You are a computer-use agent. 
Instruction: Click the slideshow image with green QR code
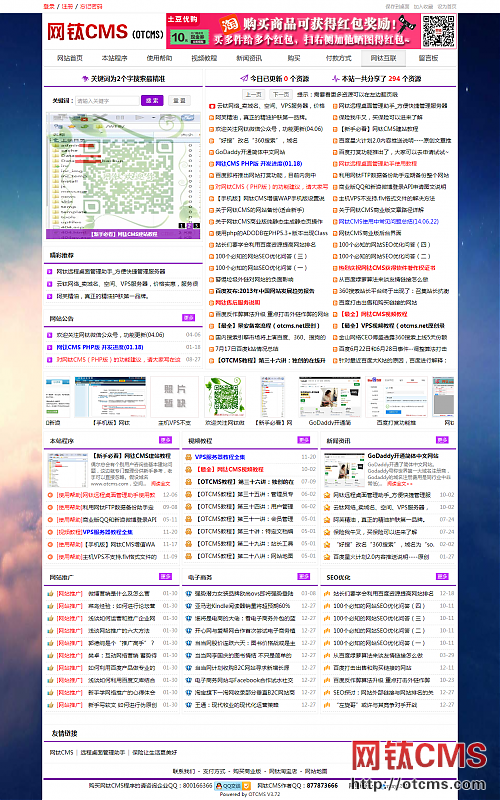click(x=123, y=176)
